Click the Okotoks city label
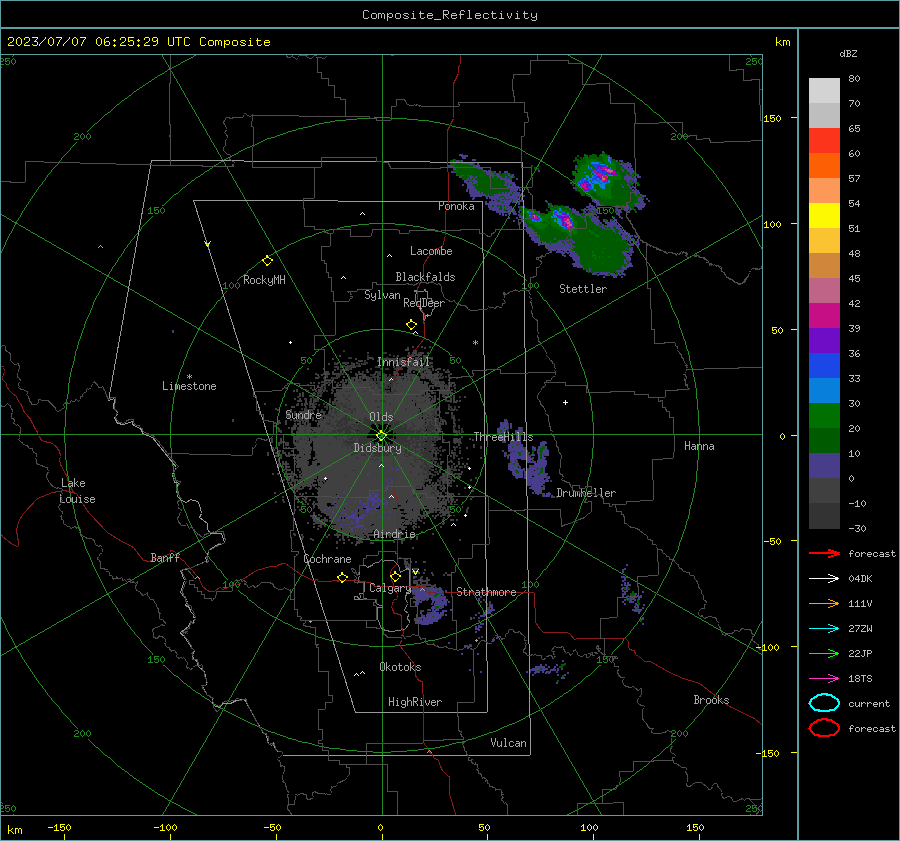Image resolution: width=900 pixels, height=841 pixels. 400,667
